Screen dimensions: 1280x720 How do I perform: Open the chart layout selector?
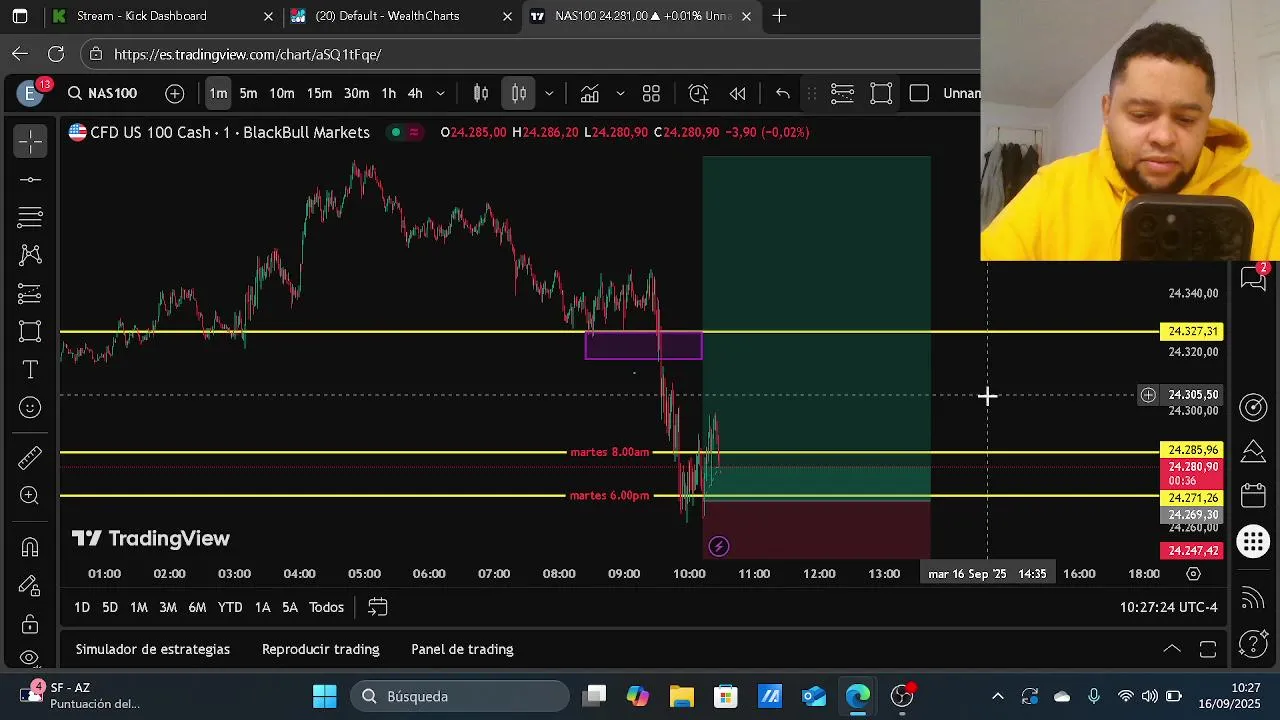919,93
